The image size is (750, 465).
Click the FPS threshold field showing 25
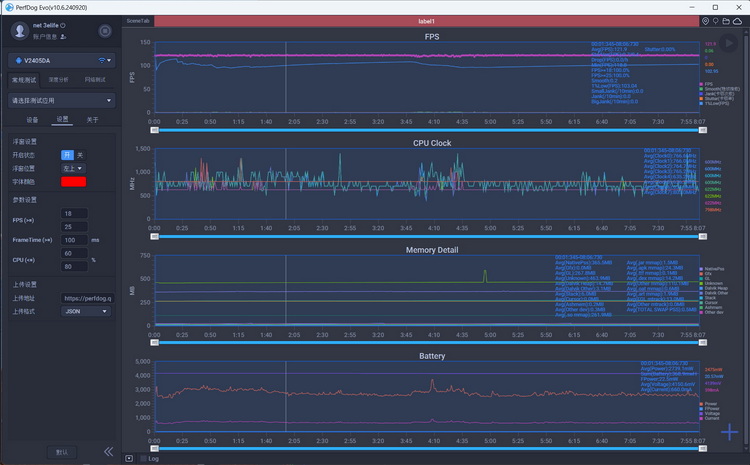[74, 227]
